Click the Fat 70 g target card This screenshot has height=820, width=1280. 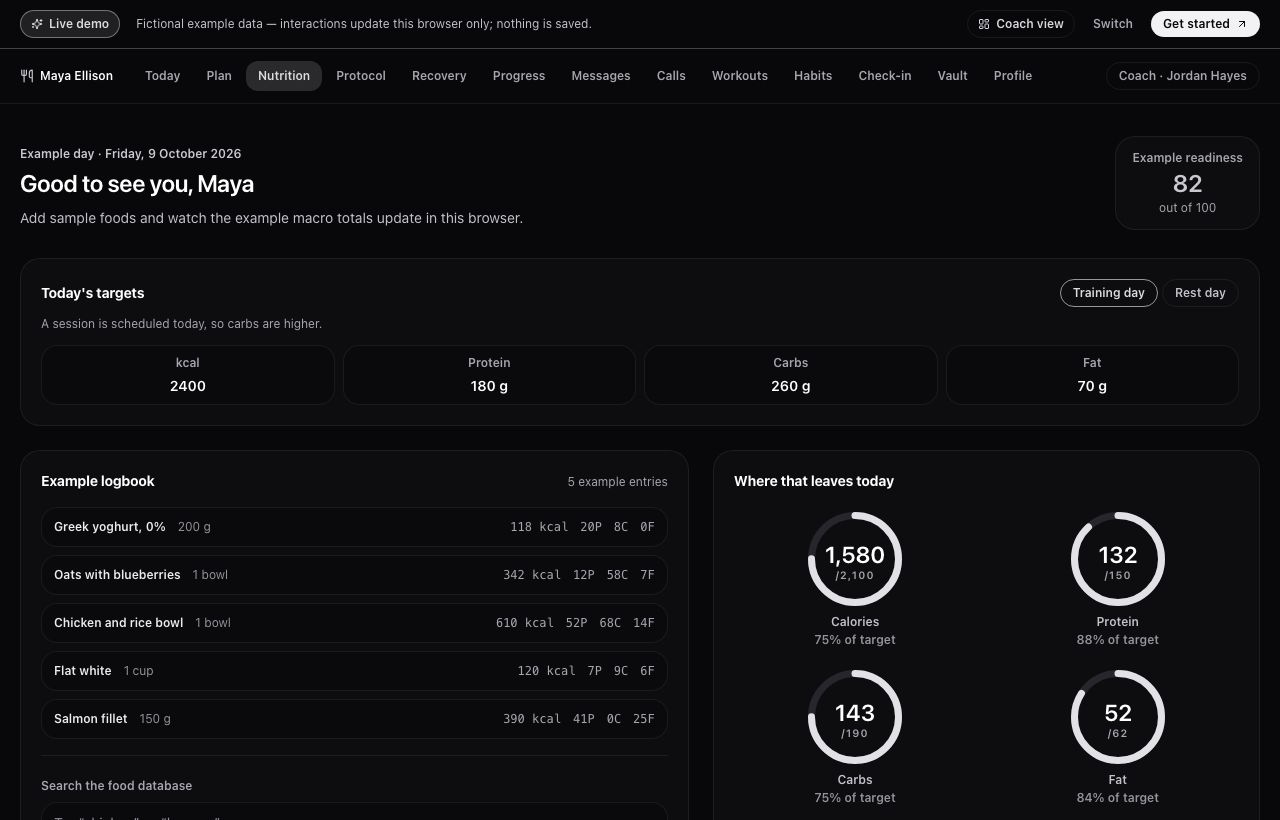[1092, 375]
